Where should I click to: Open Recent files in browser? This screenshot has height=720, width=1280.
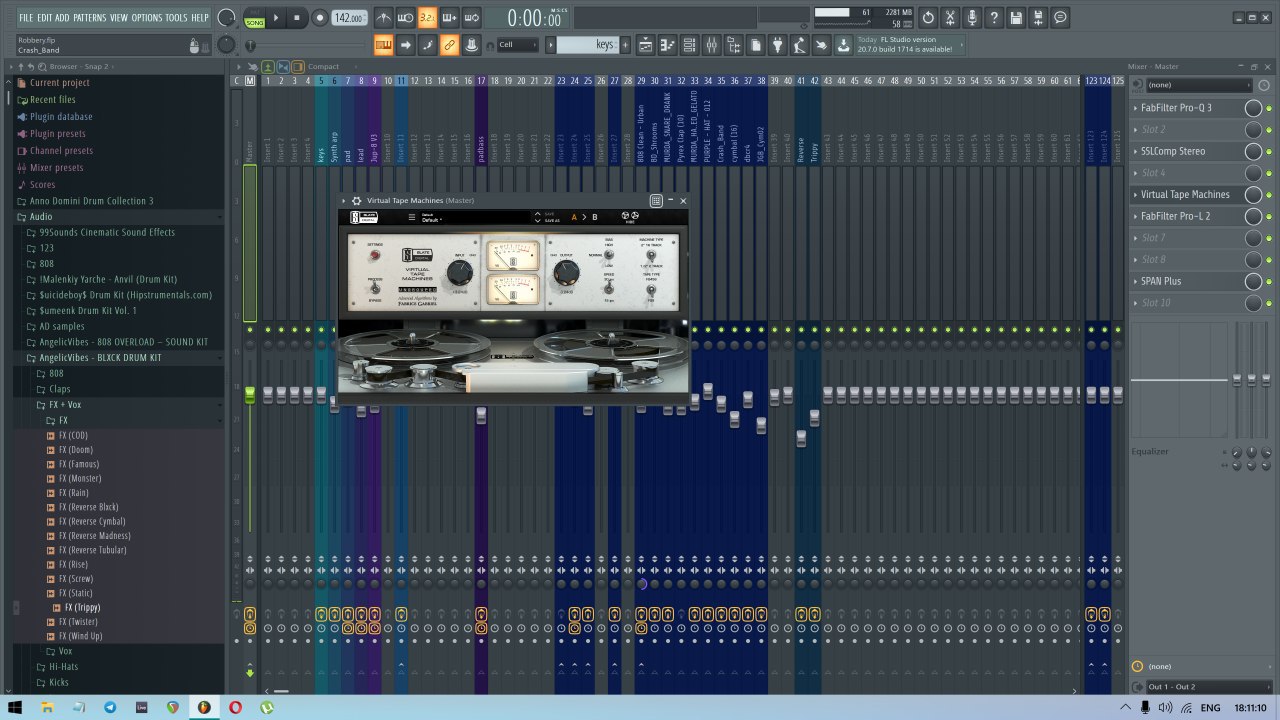coord(52,99)
